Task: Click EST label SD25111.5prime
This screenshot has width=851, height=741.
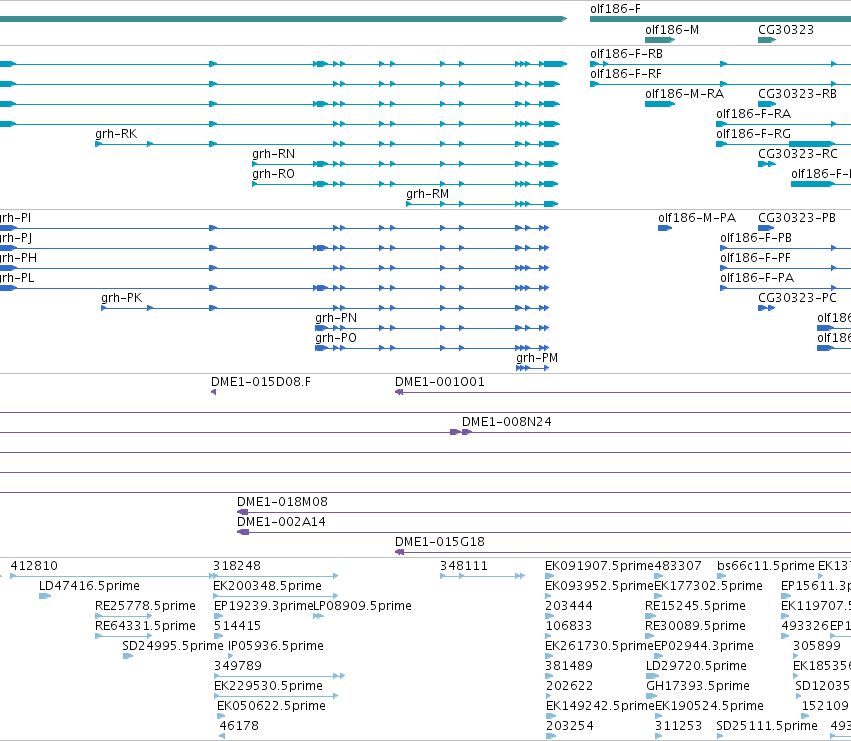Action: click(767, 726)
